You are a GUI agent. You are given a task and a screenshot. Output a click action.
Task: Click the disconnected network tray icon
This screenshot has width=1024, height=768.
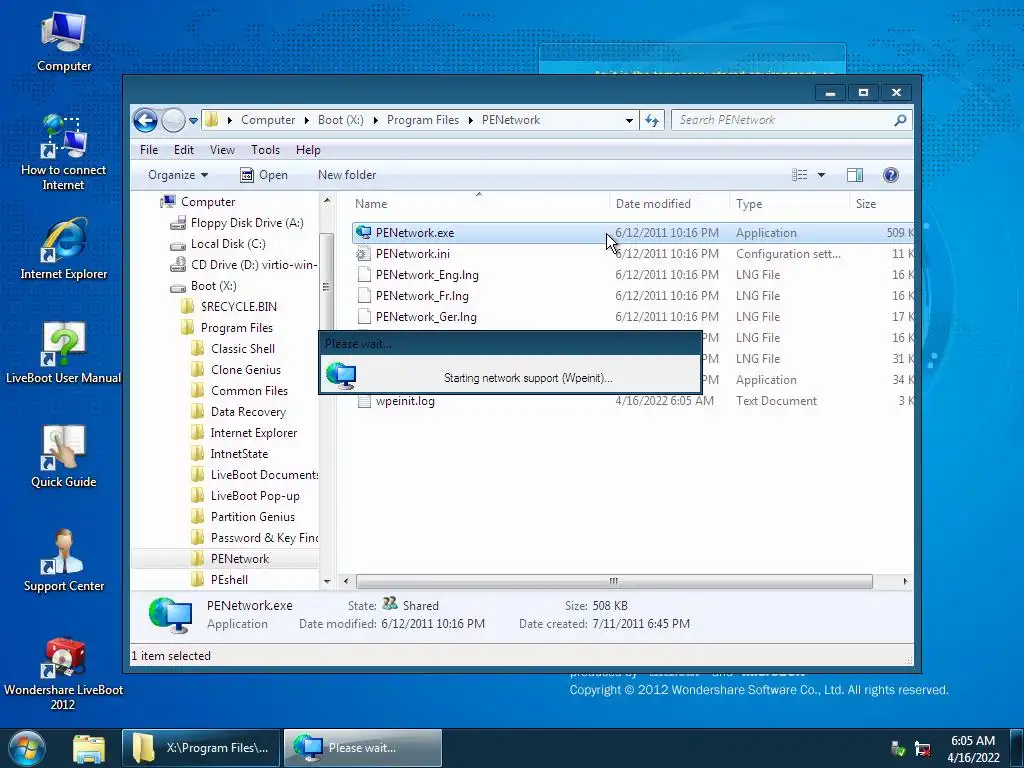[922, 748]
